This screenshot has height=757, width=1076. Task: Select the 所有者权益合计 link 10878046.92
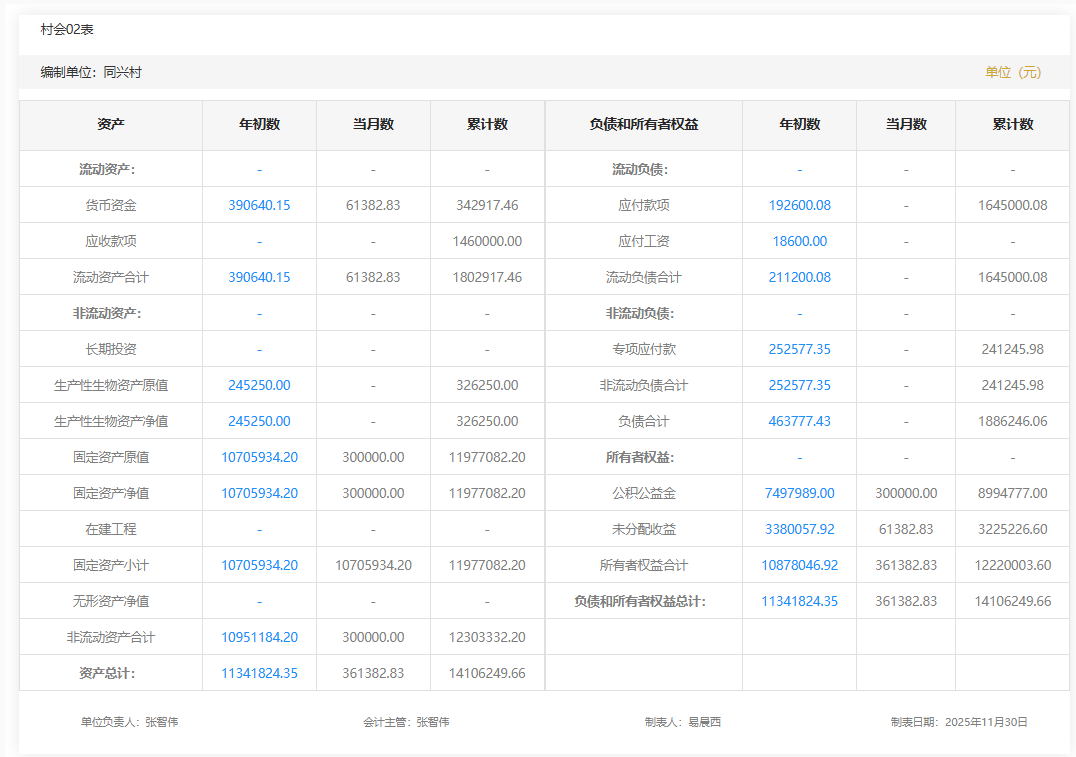[799, 565]
